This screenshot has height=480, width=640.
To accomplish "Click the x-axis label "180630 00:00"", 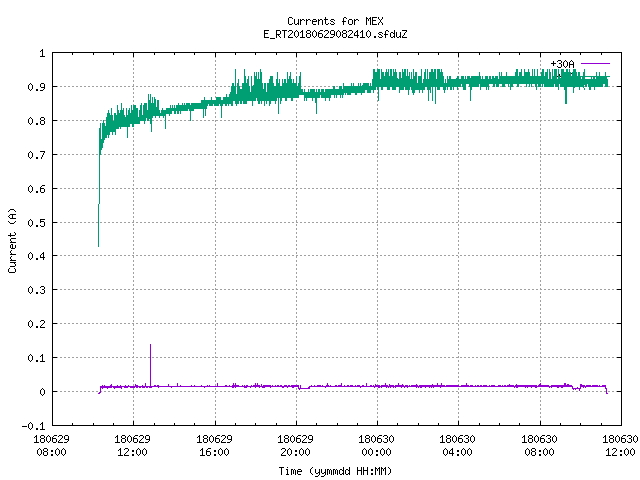I will pos(376,446).
